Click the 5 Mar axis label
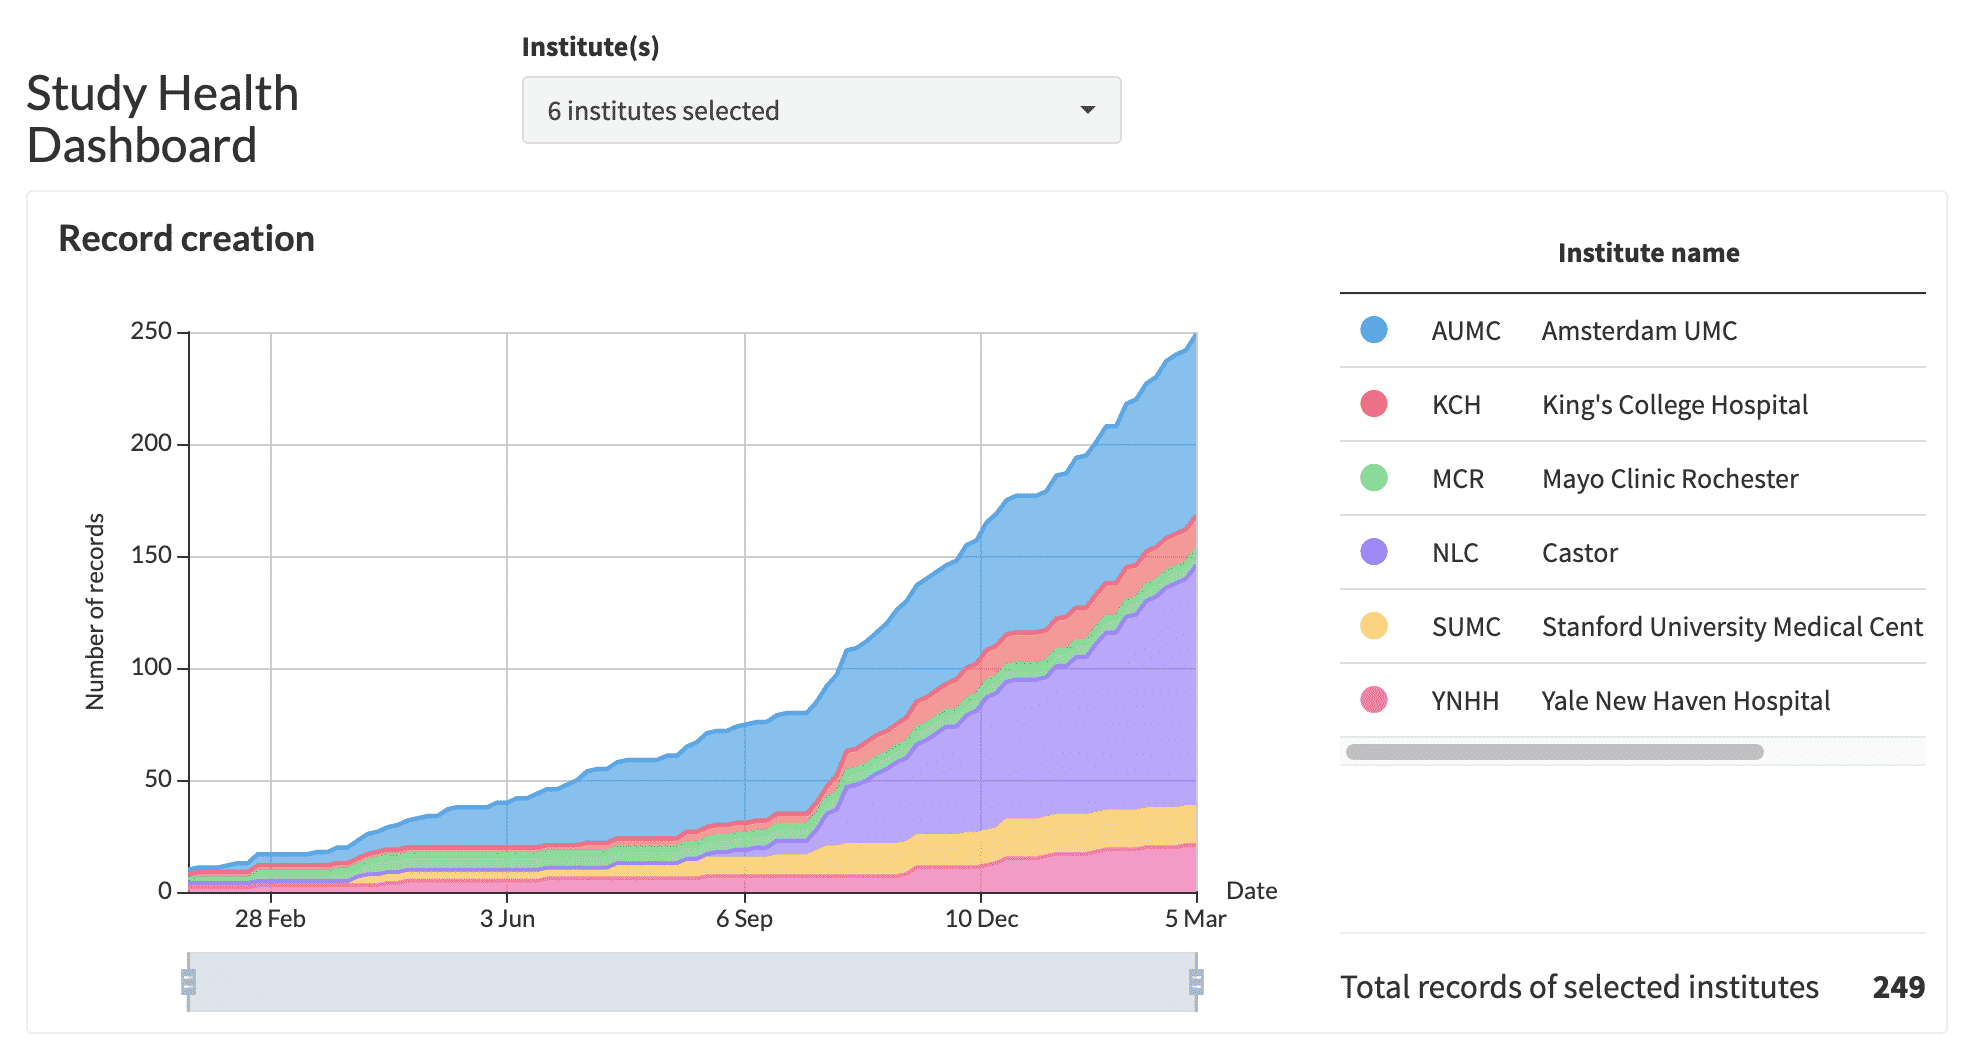 coord(1195,919)
